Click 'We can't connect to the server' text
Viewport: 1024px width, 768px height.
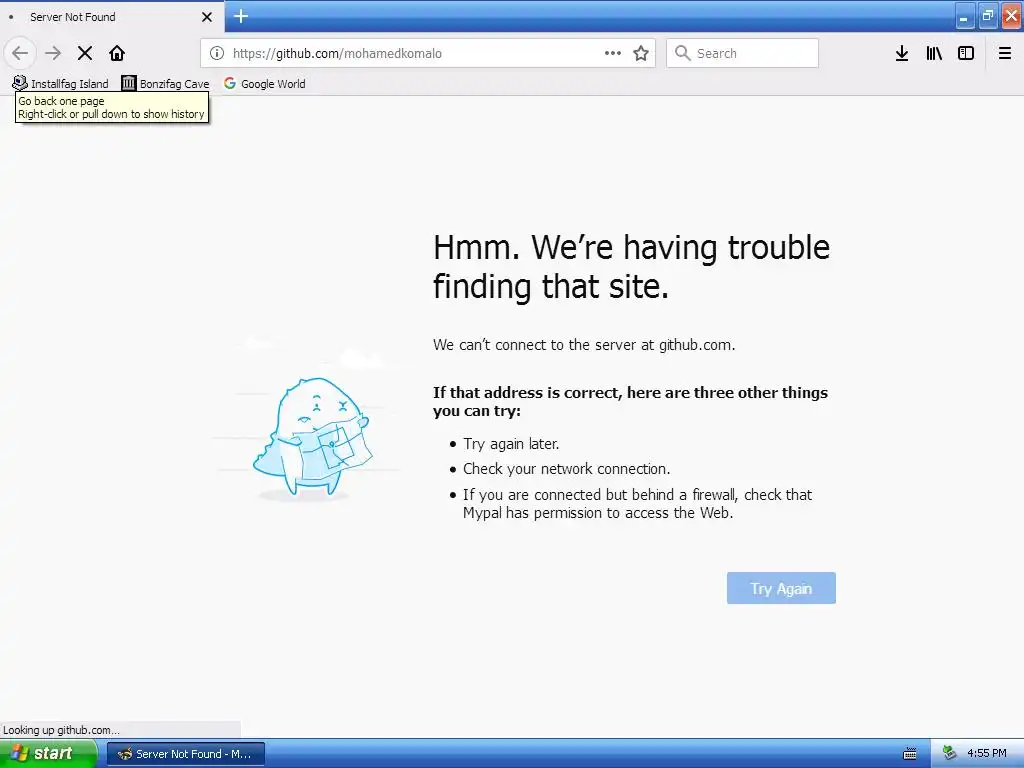[584, 345]
